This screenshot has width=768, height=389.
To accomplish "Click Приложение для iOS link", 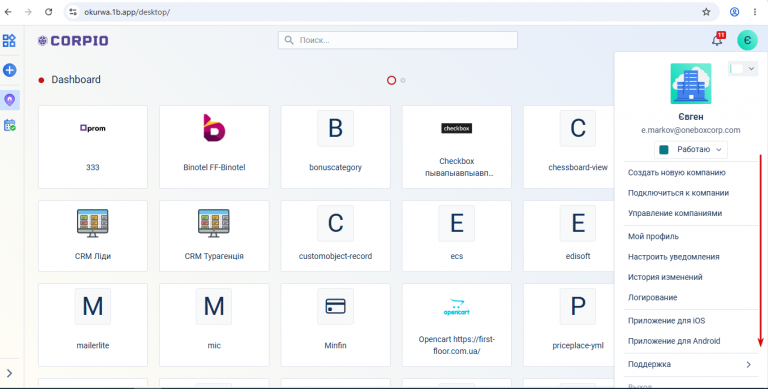I will pos(667,321).
